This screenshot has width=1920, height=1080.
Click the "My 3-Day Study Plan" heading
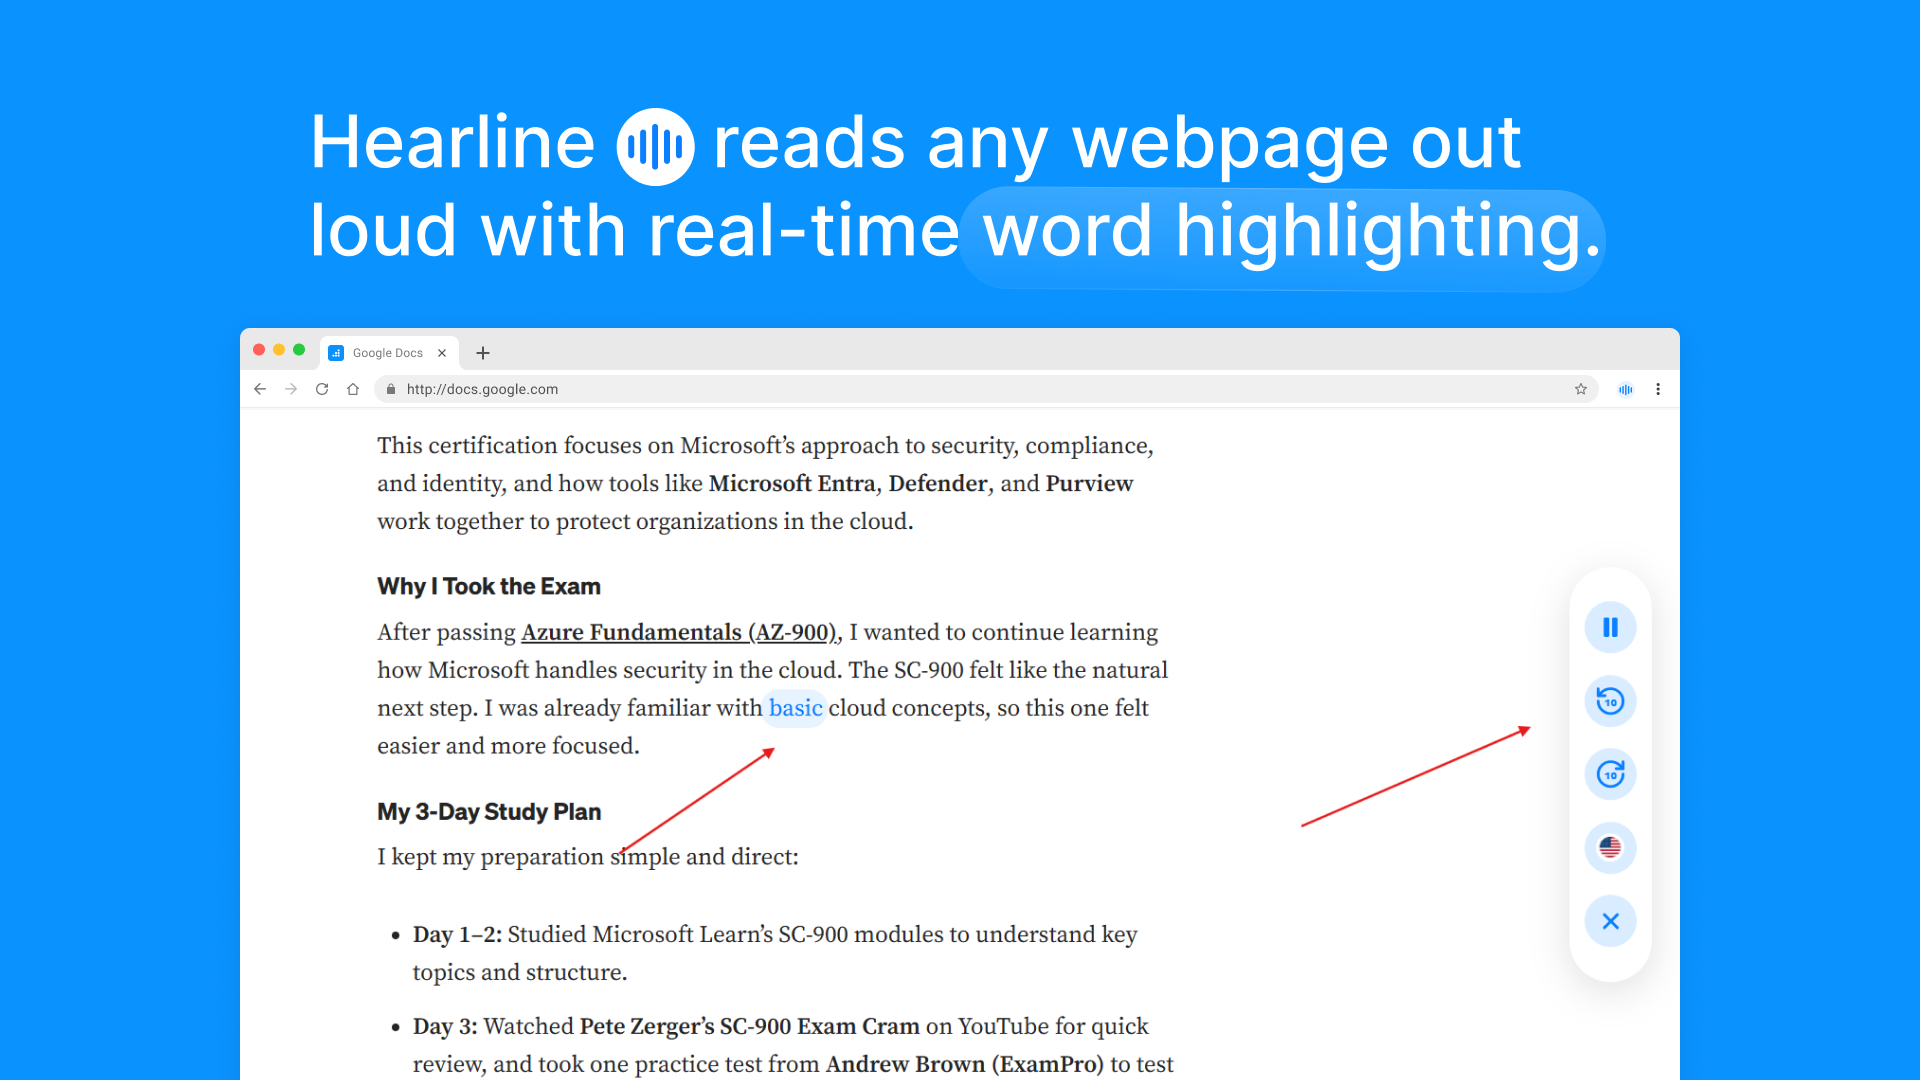[489, 811]
